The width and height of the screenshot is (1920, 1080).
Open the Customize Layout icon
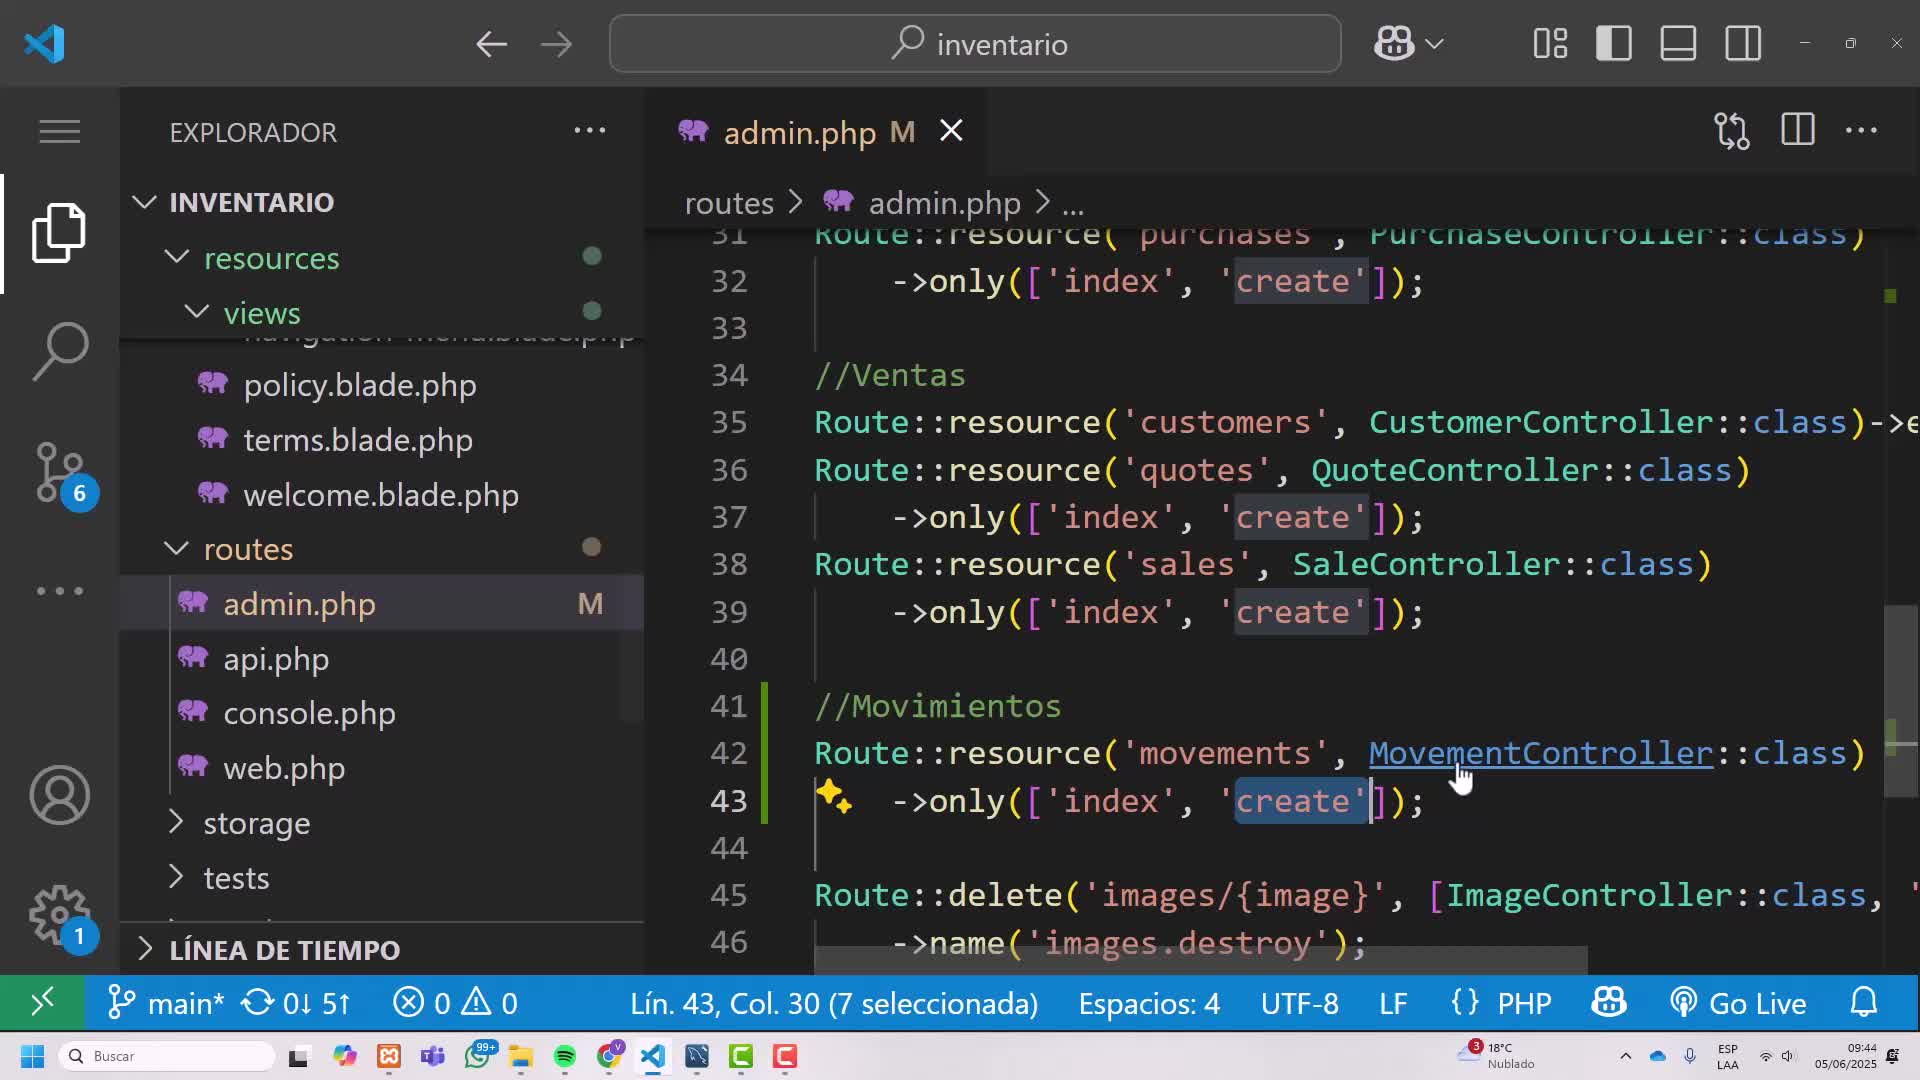[x=1550, y=44]
